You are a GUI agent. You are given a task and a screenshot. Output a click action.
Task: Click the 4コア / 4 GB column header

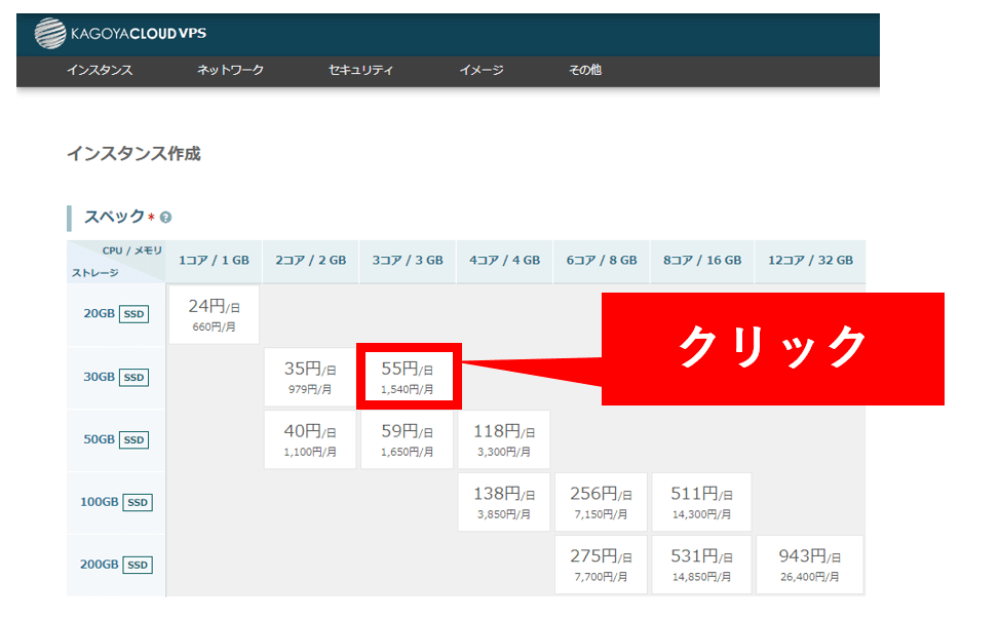pyautogui.click(x=504, y=261)
